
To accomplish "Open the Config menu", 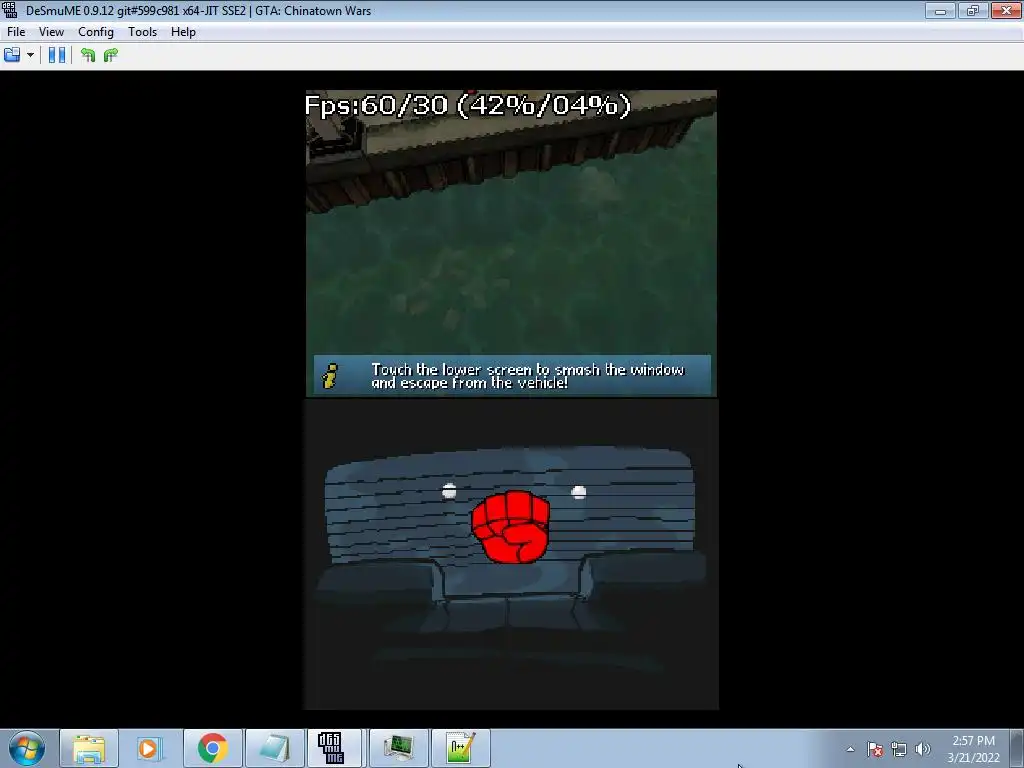I will (95, 32).
